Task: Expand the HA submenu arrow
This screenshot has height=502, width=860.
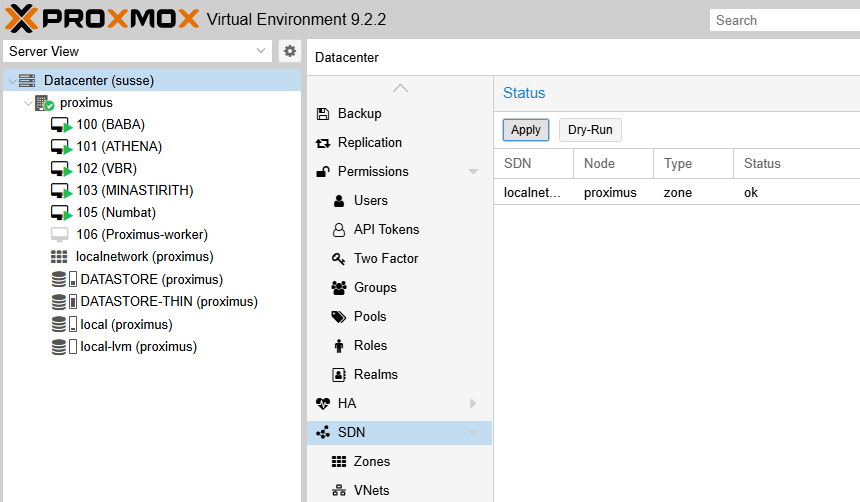Action: [473, 404]
